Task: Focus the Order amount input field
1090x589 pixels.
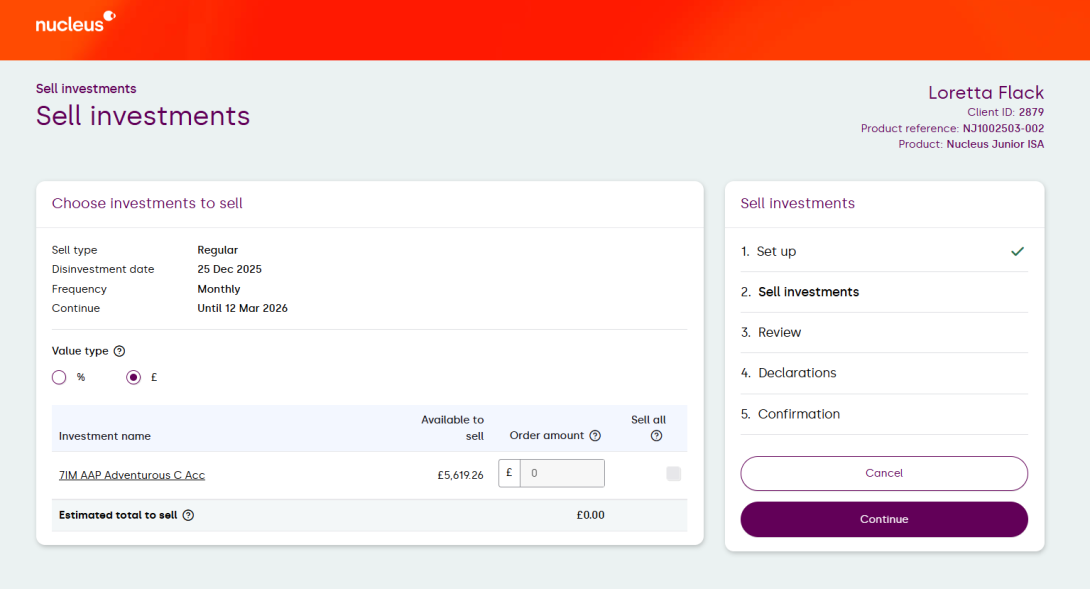Action: click(561, 474)
